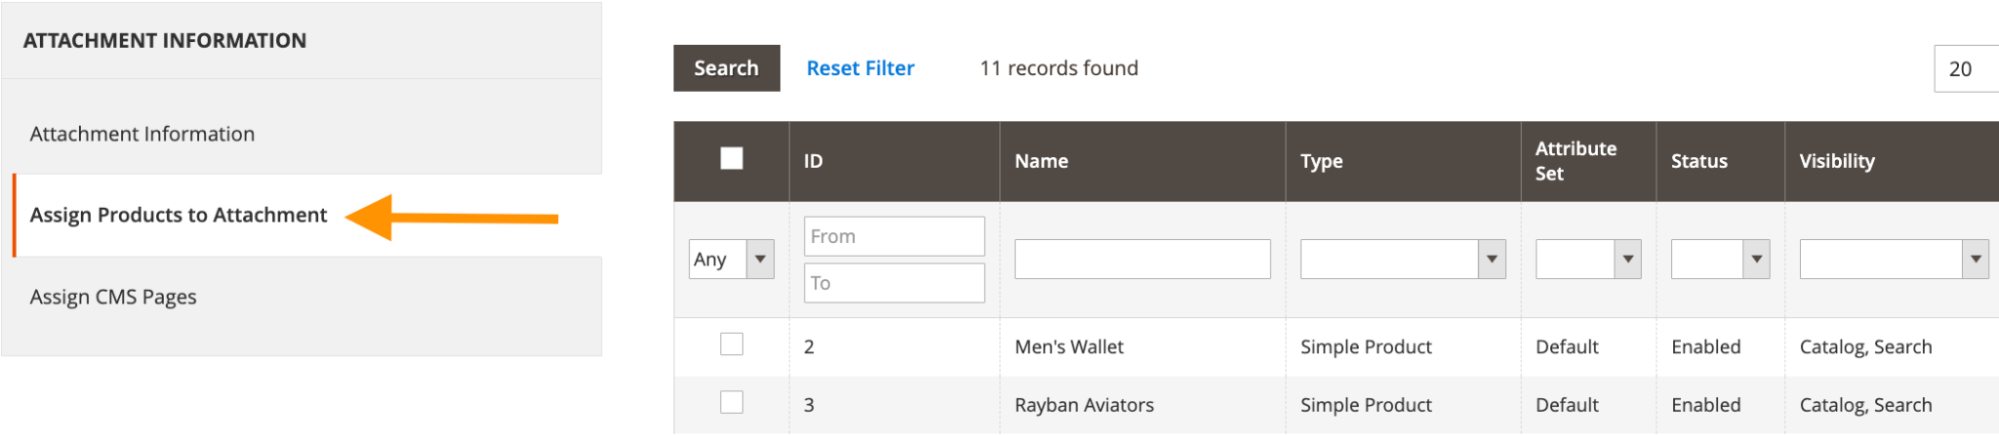Click the ATTACHMENT INFORMATION panel heading

[165, 41]
